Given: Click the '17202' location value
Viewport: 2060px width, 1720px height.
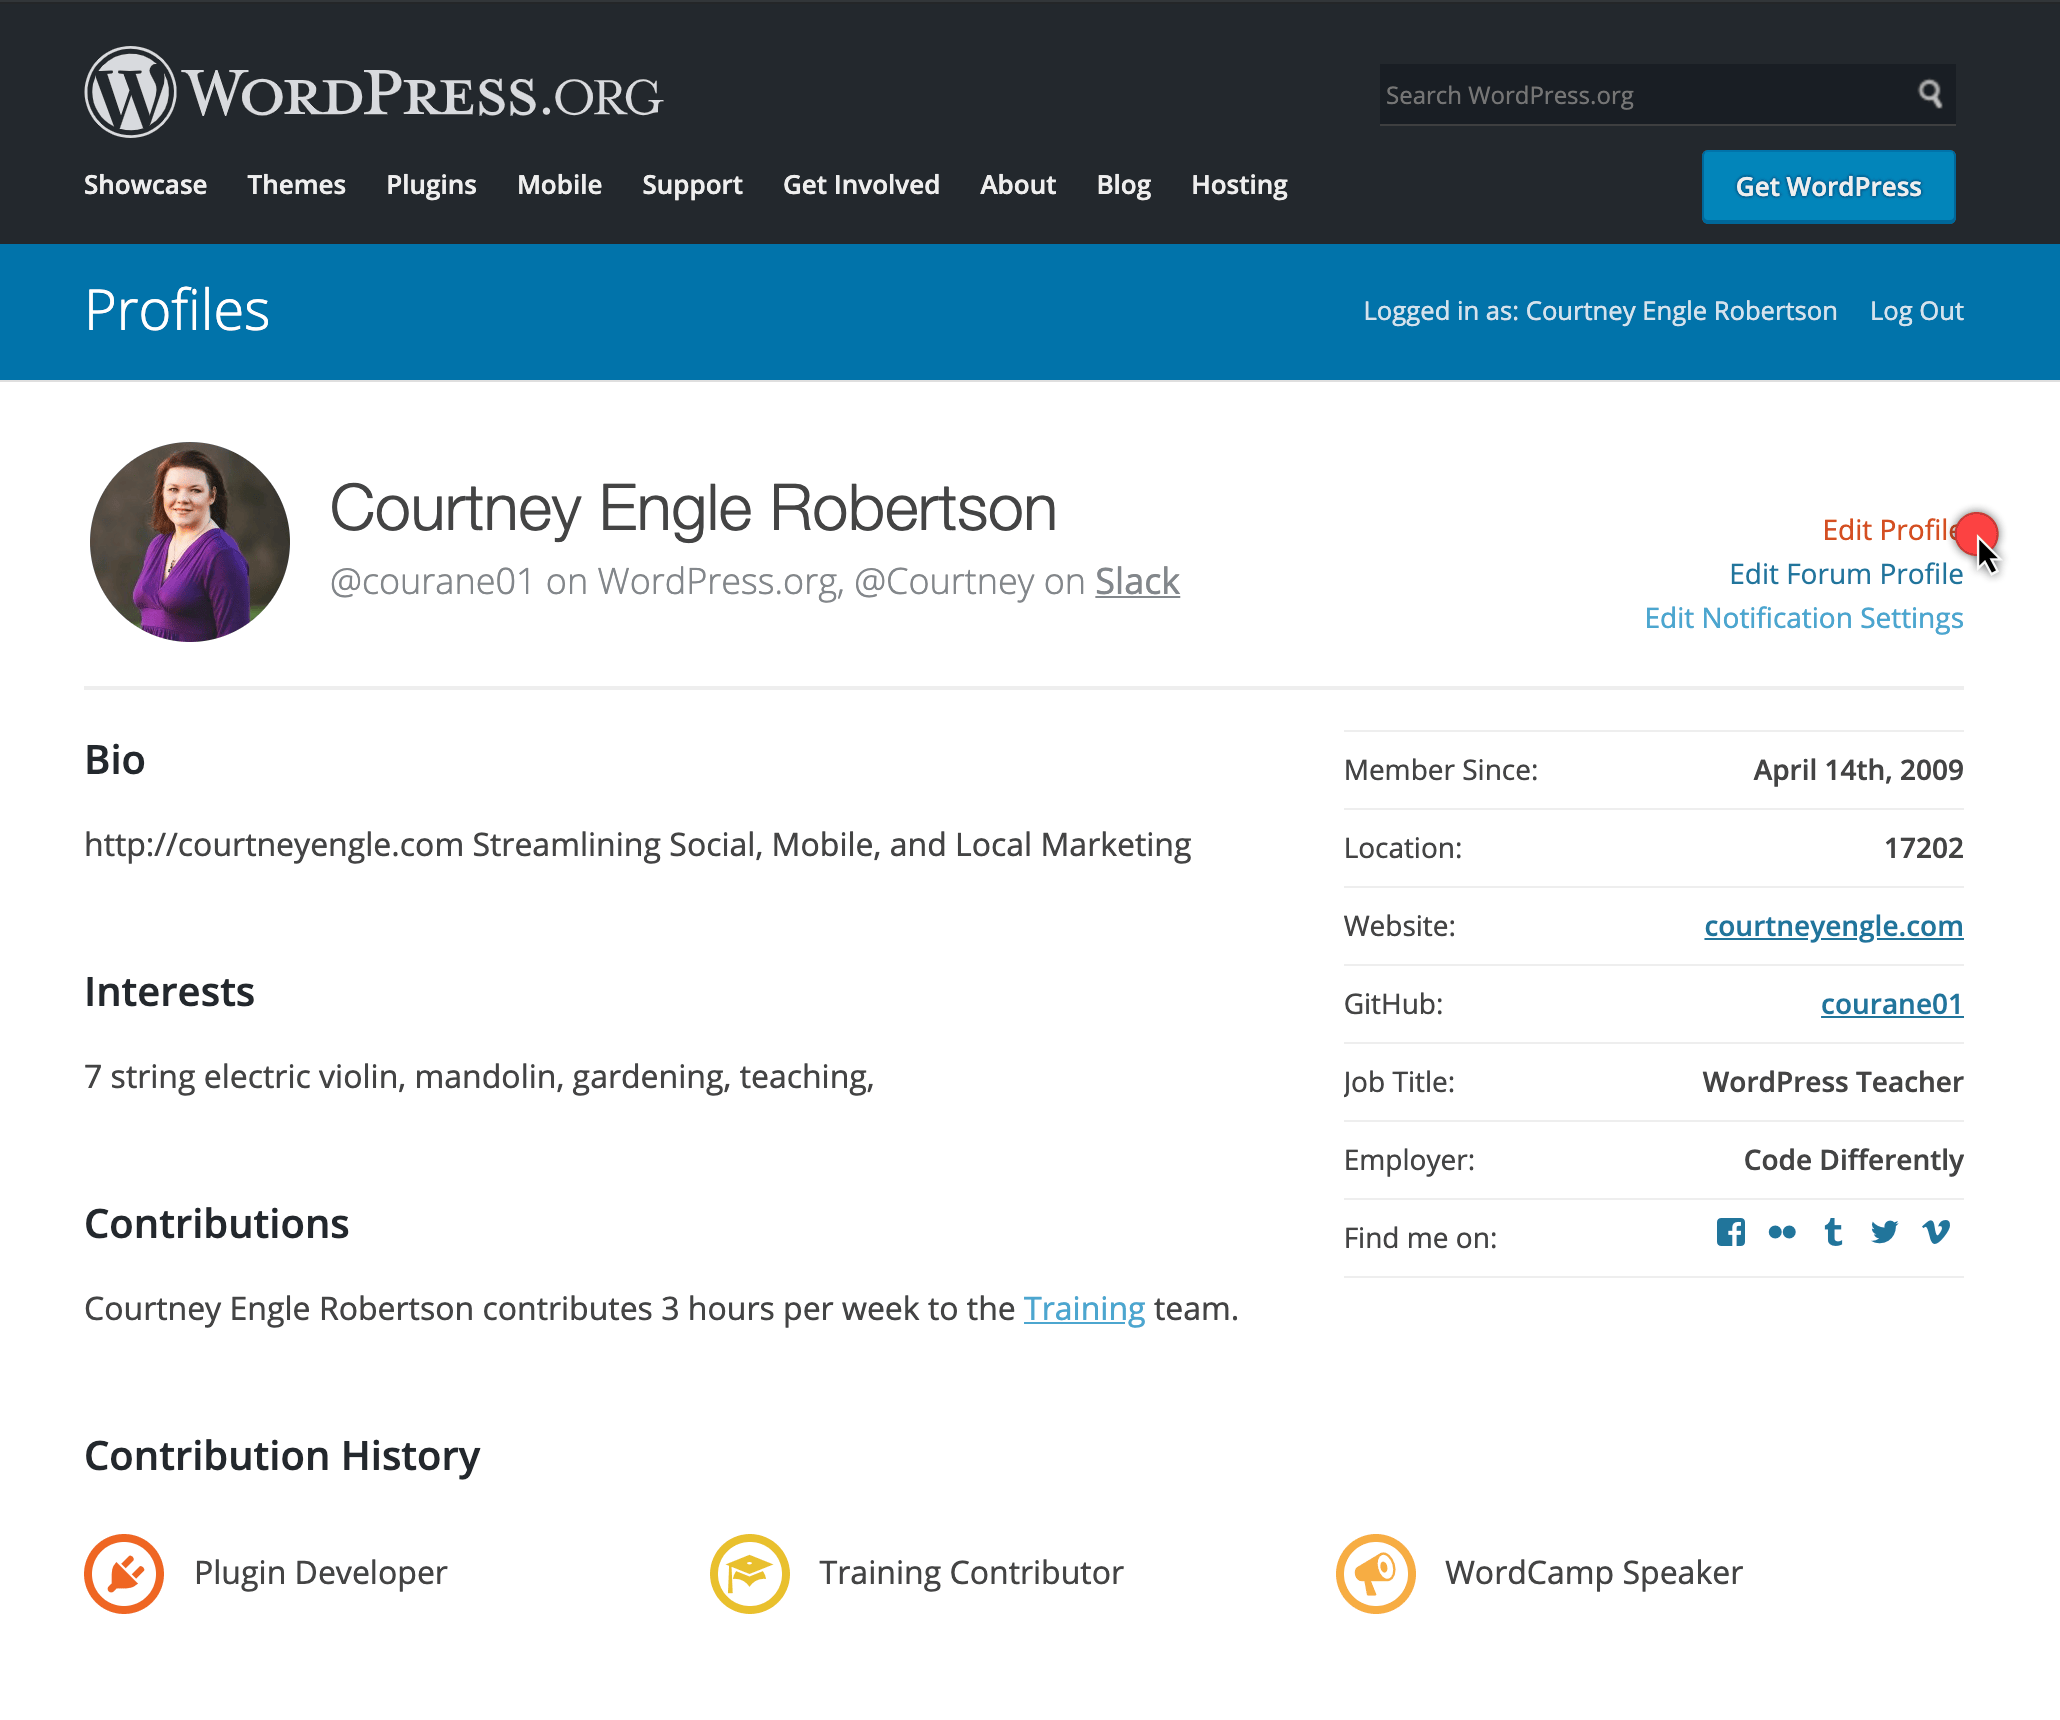Looking at the screenshot, I should (1923, 848).
